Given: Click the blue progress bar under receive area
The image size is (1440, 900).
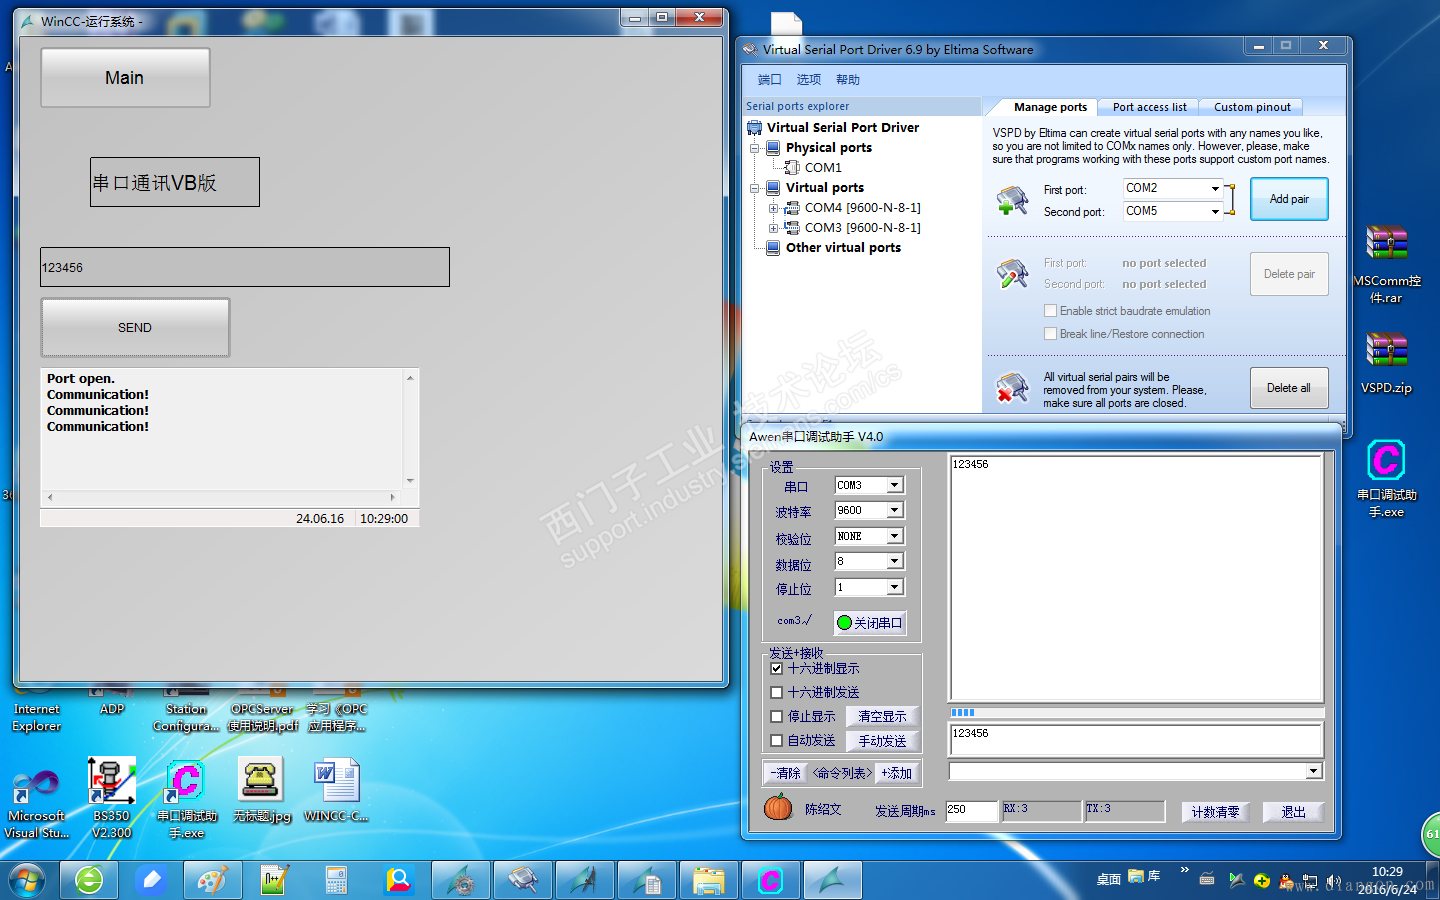Looking at the screenshot, I should (1136, 713).
